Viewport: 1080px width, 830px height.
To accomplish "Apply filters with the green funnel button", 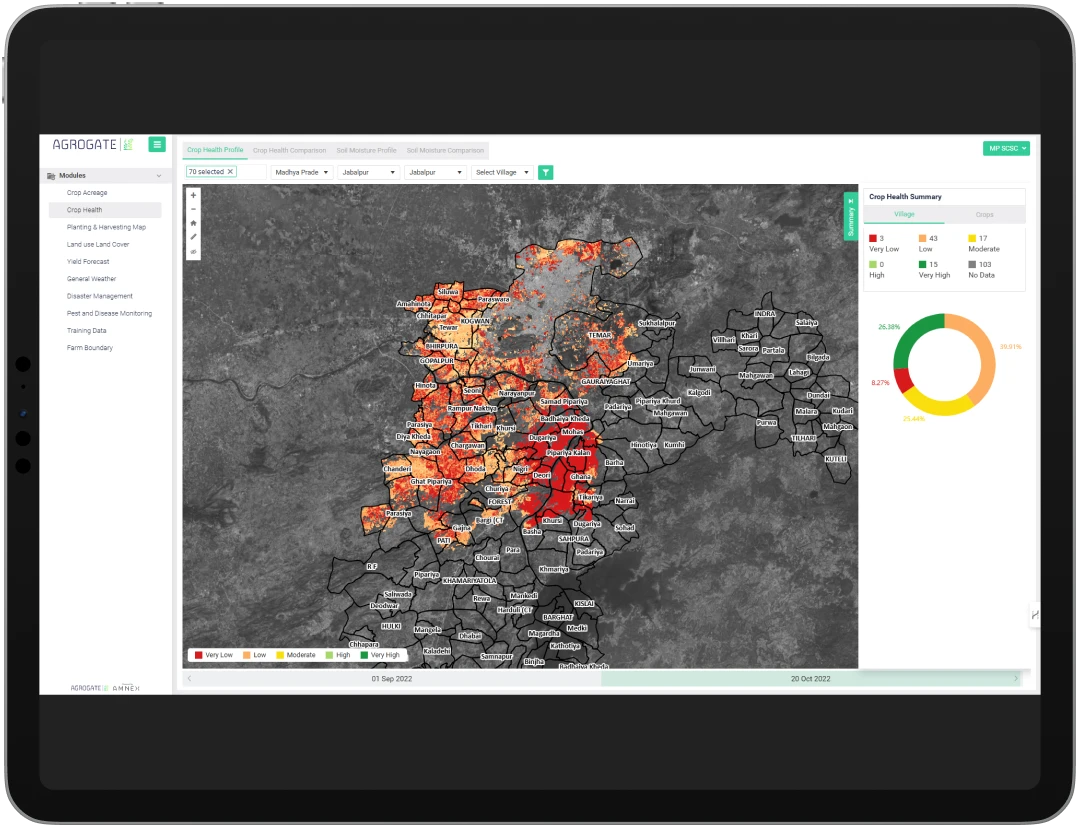I will 546,172.
